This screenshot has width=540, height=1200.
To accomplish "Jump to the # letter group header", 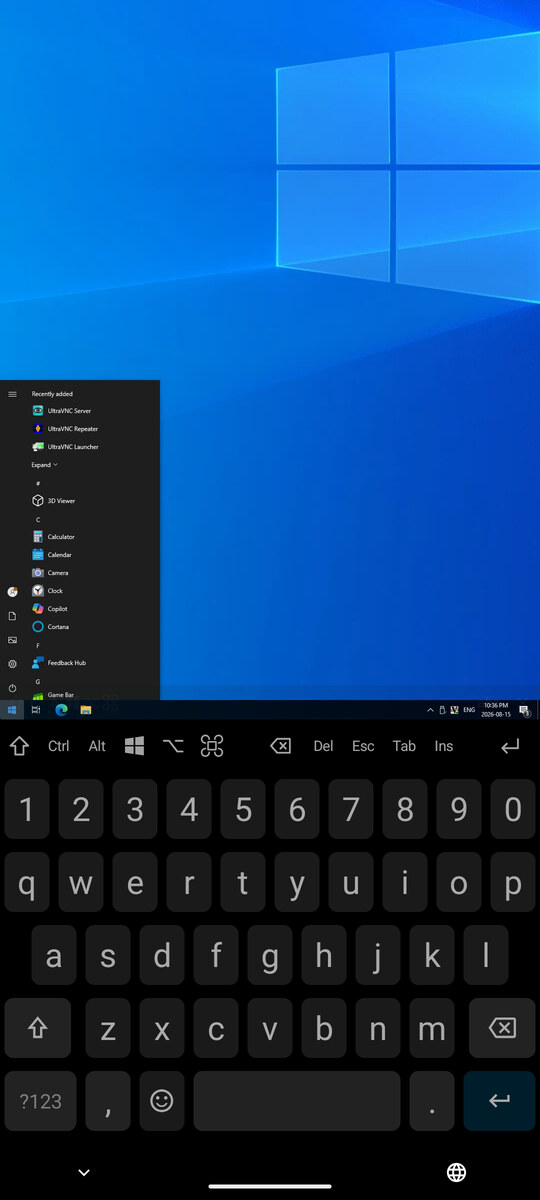I will point(38,483).
